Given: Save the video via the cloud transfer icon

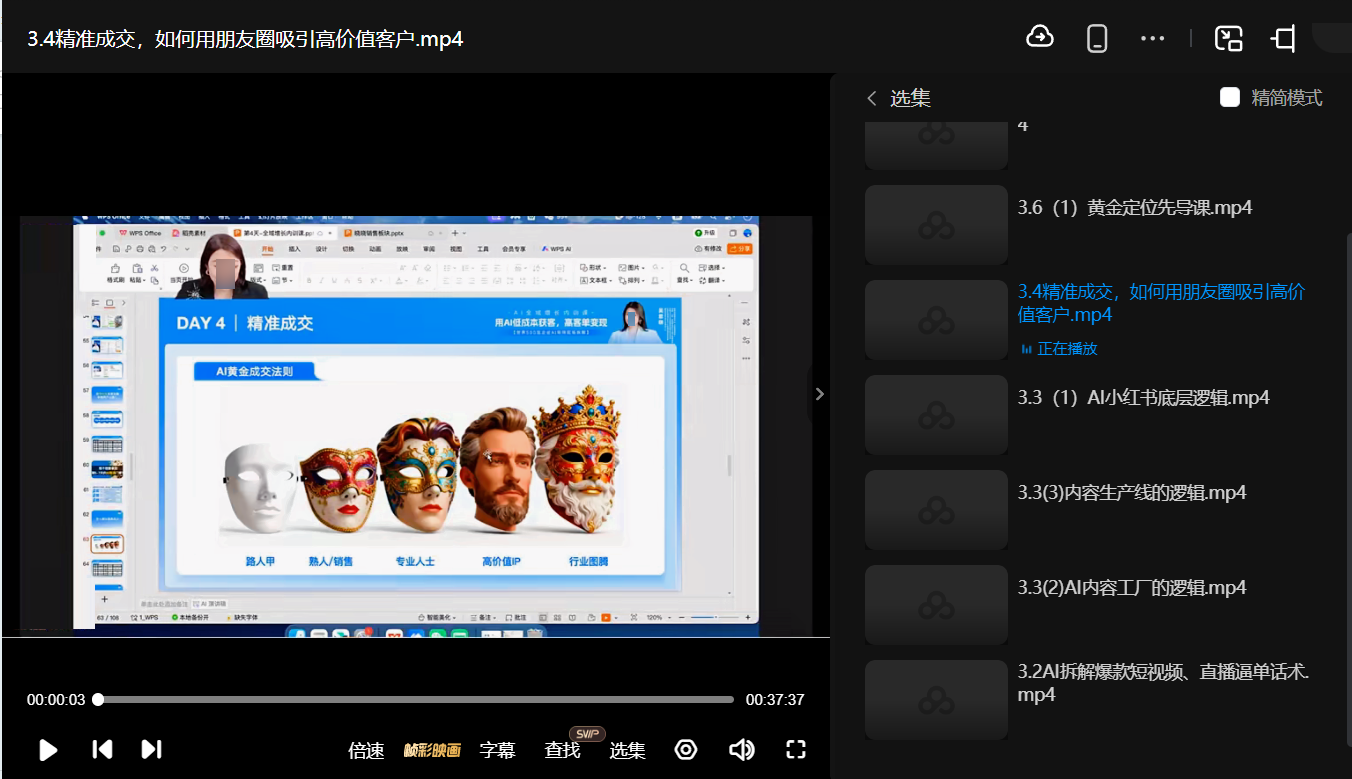Looking at the screenshot, I should point(1040,37).
